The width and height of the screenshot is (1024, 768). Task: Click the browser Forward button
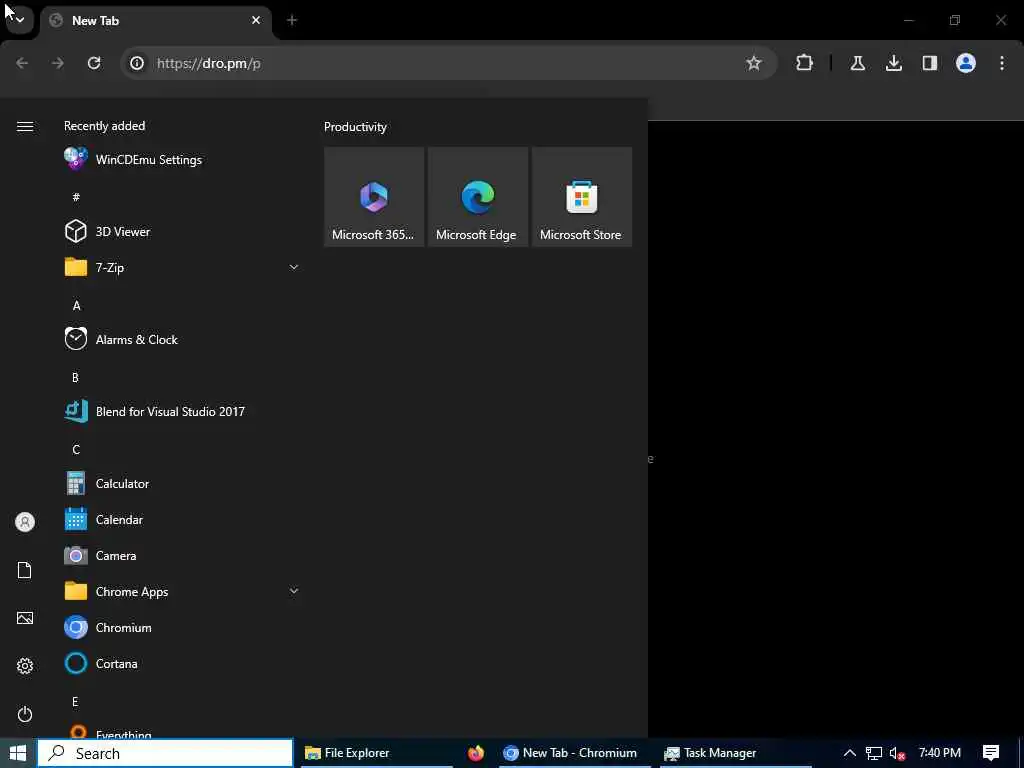coord(58,63)
